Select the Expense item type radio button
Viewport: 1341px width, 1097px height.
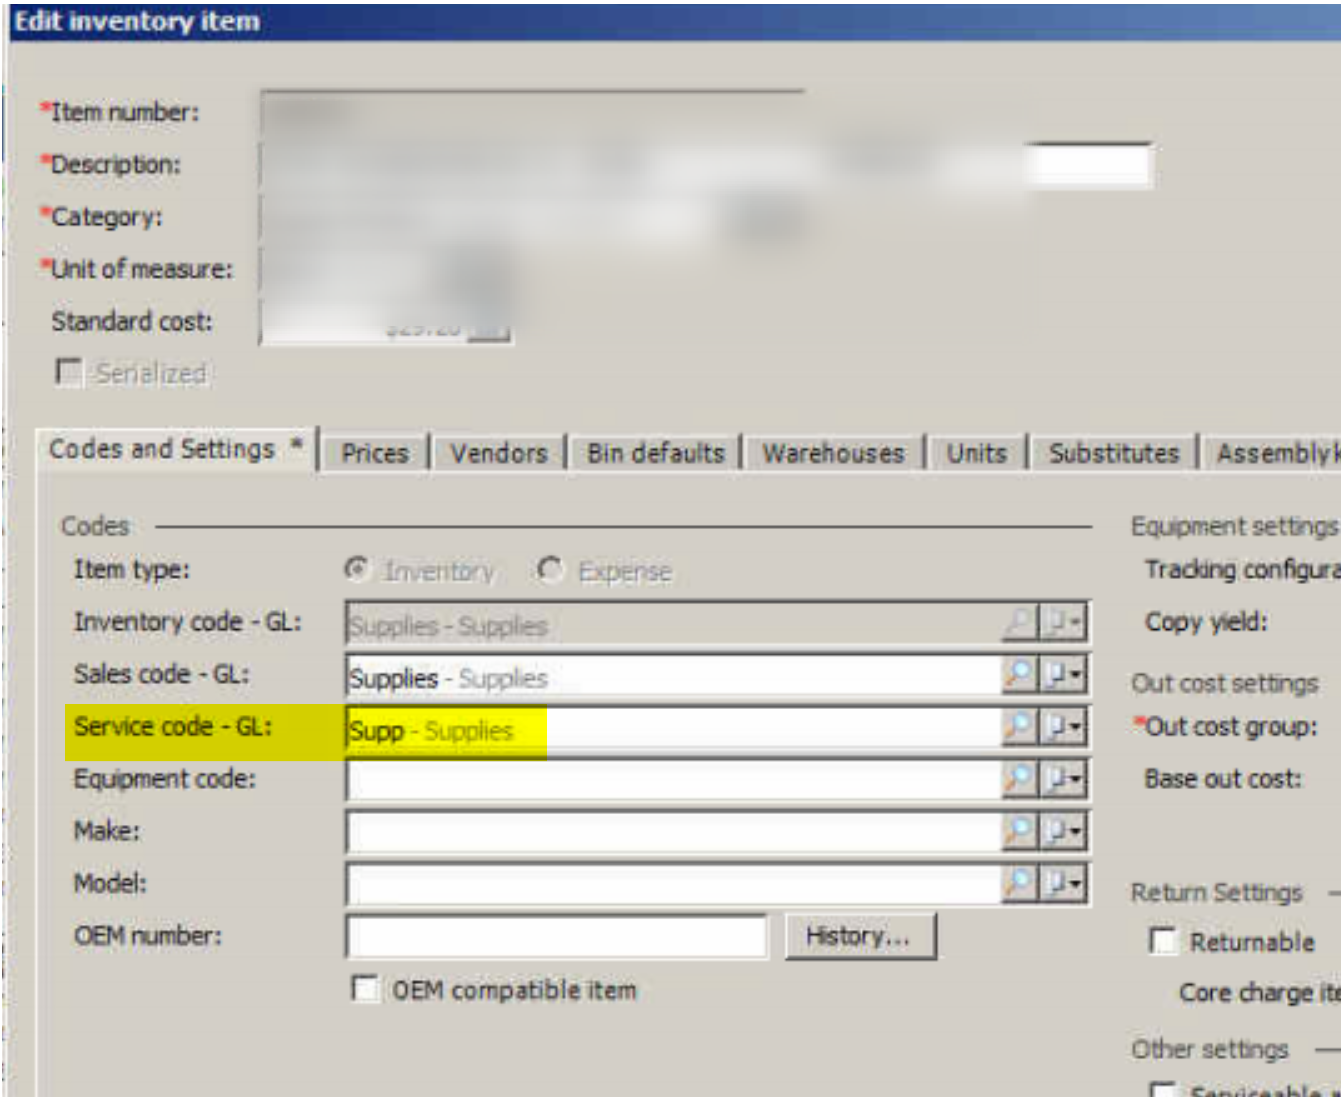click(550, 570)
